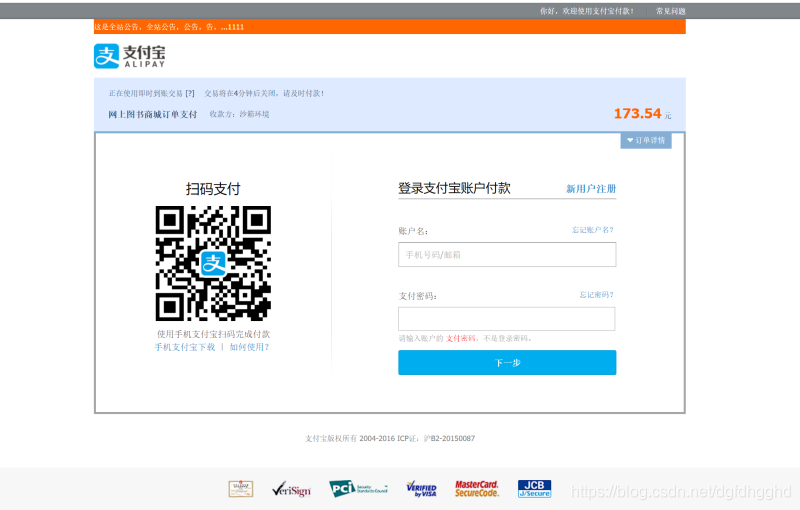The width and height of the screenshot is (800, 510).
Task: Click the Verified by VISA logo
Action: point(421,489)
